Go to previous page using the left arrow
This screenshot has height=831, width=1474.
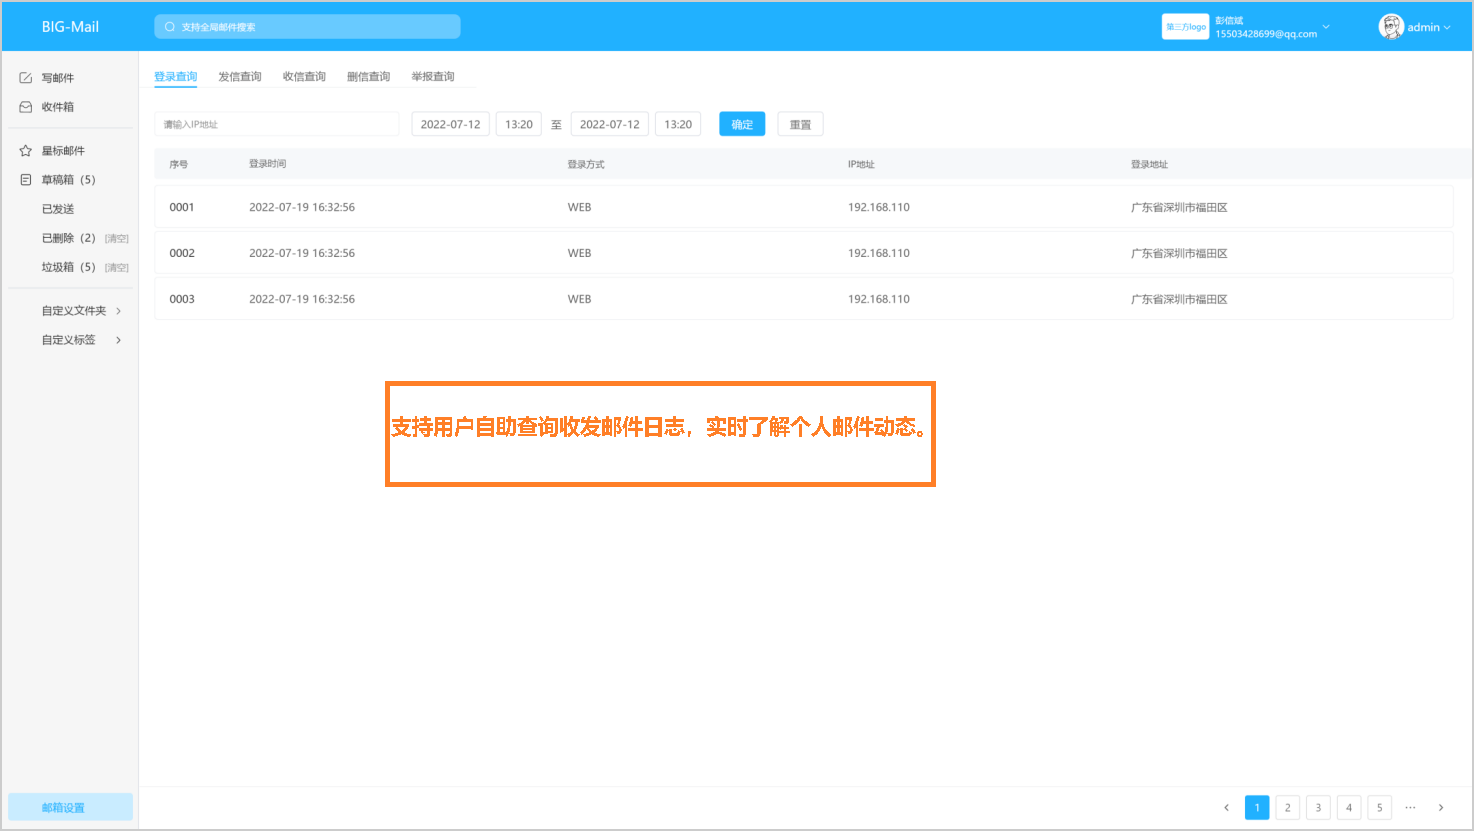tap(1227, 807)
